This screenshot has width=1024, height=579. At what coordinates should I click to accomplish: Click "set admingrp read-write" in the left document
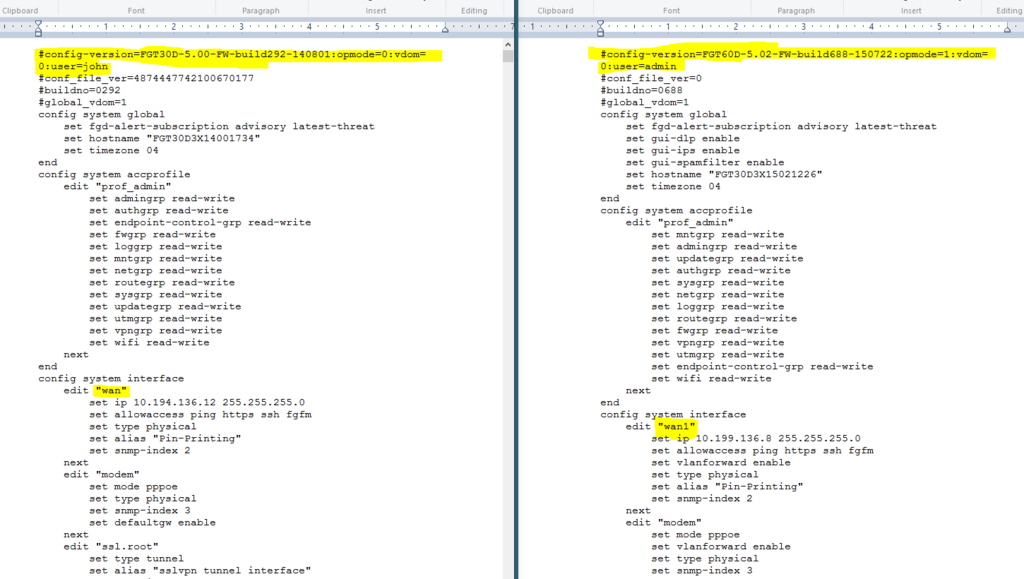click(162, 198)
